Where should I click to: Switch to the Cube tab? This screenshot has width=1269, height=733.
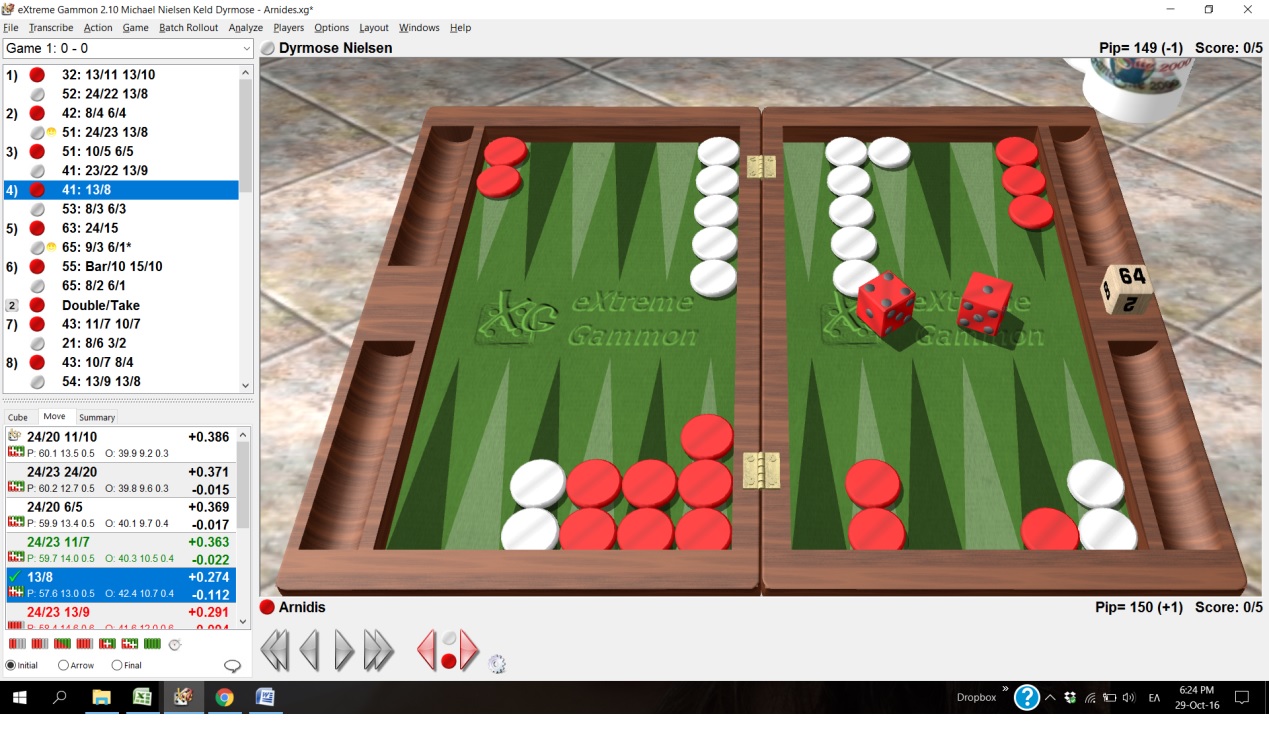(x=18, y=417)
